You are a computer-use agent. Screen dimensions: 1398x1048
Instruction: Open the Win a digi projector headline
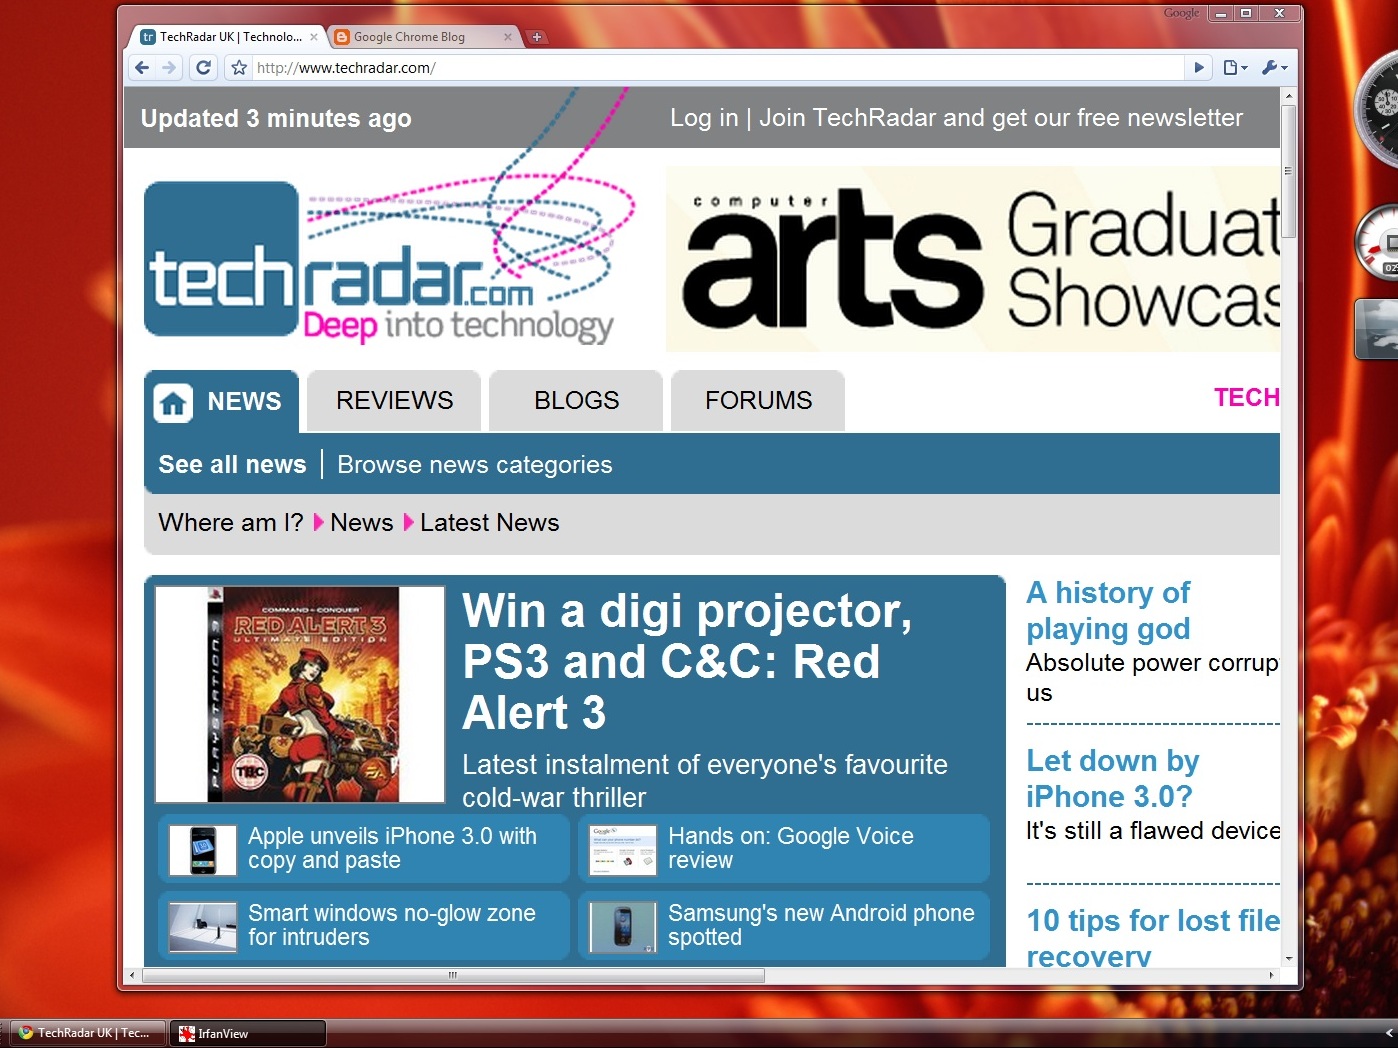687,662
